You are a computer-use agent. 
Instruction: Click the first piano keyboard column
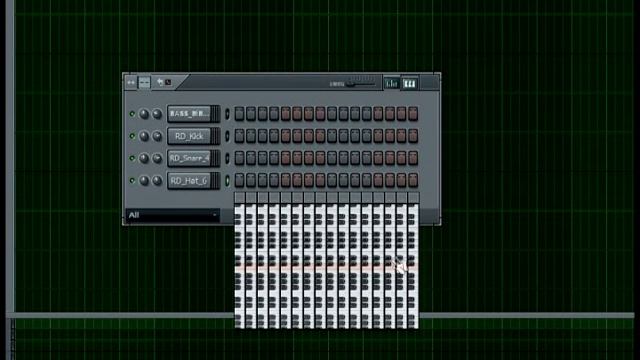pos(240,266)
